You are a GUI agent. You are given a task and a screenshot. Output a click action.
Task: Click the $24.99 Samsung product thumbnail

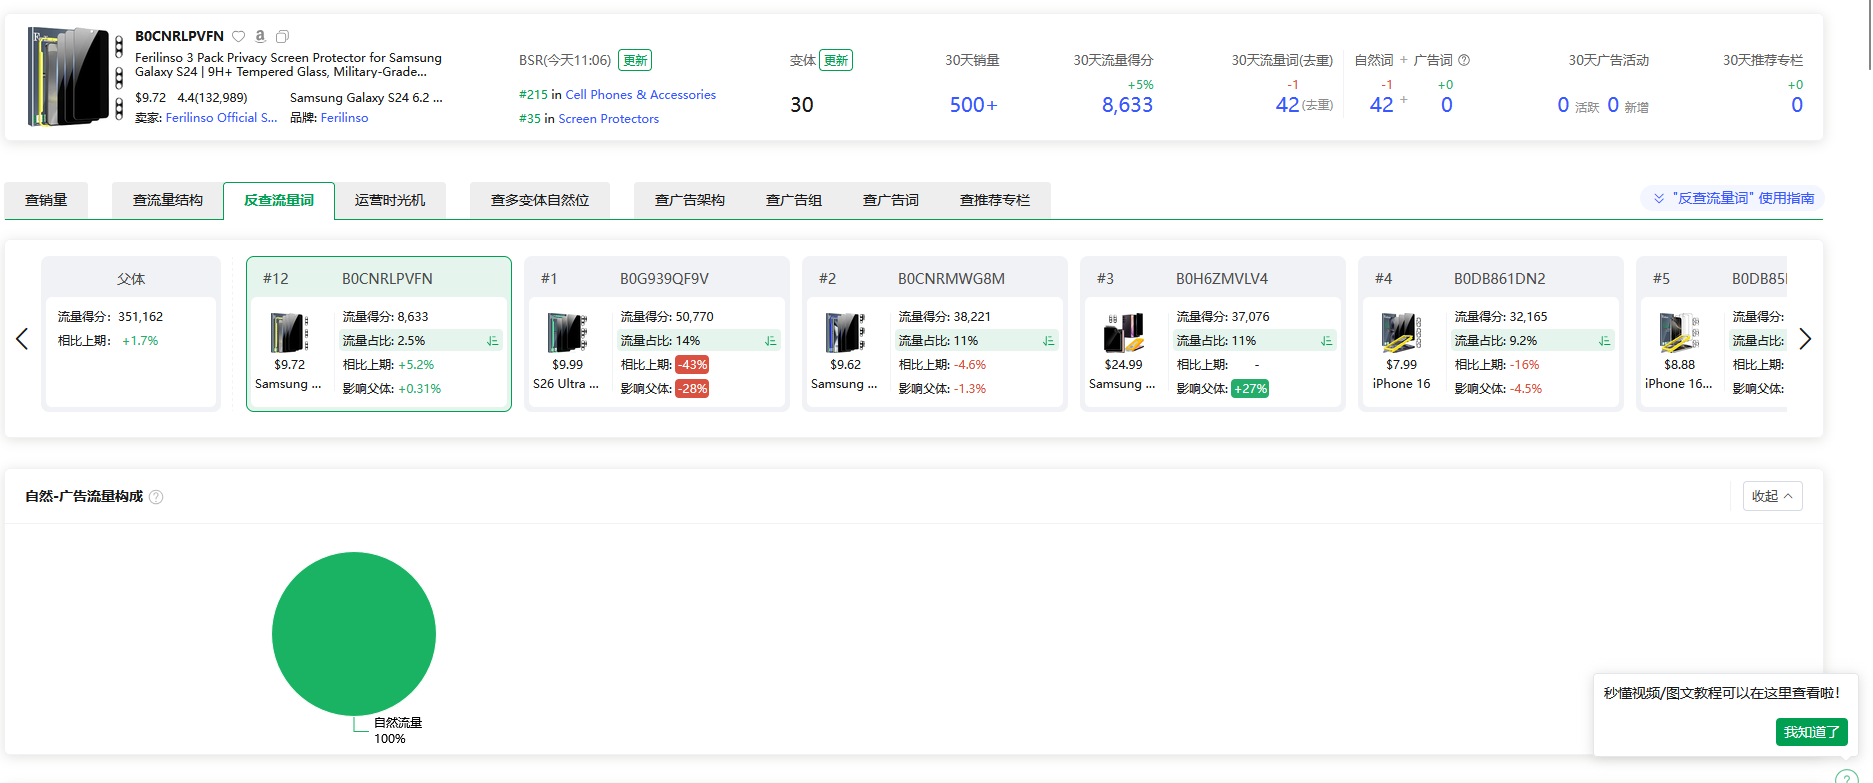(x=1123, y=333)
